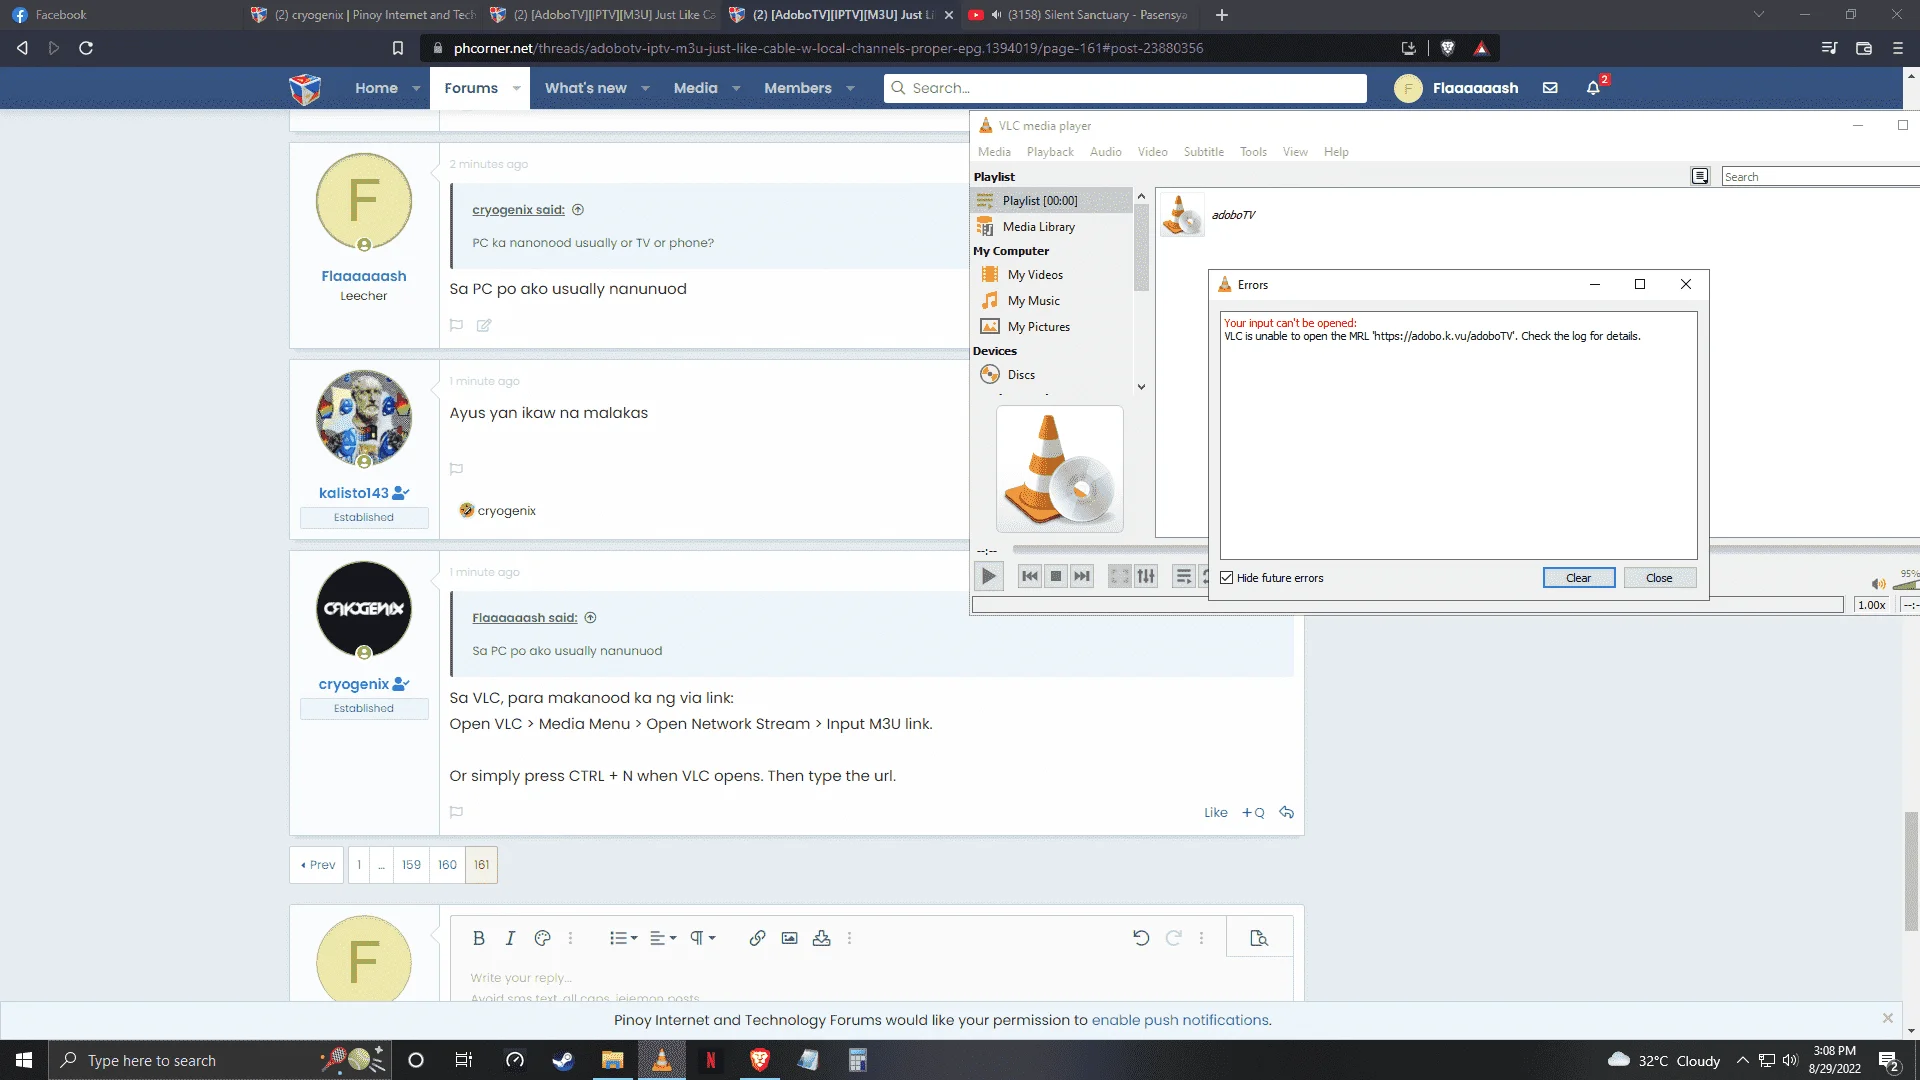Expand the Members dropdown arrow
This screenshot has width=1920, height=1080.
tap(850, 88)
